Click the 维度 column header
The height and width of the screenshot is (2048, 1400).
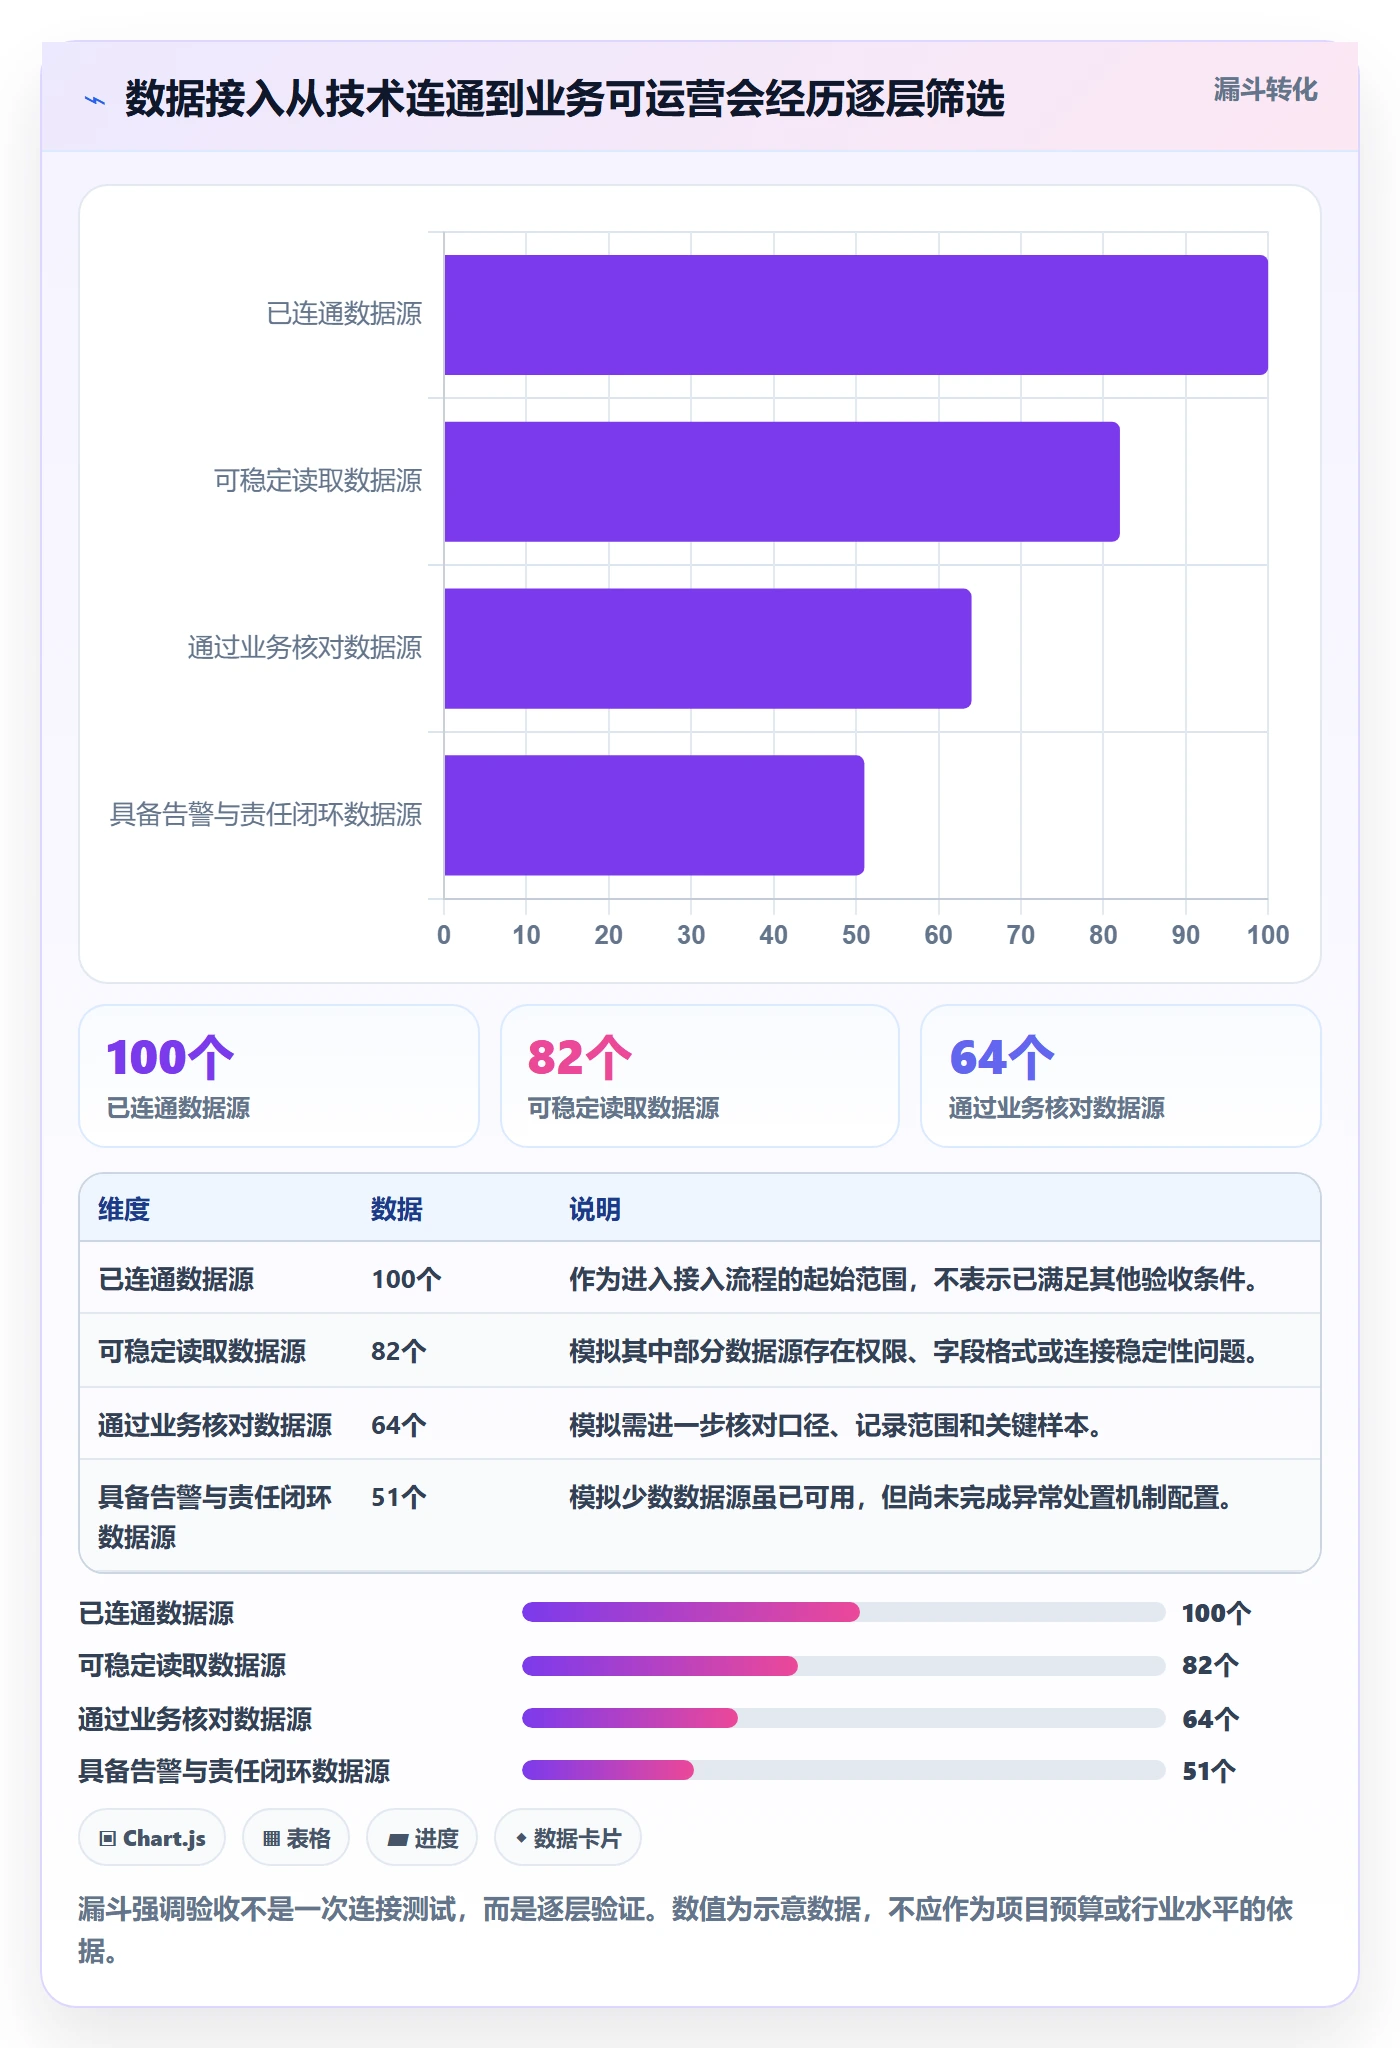(x=124, y=1209)
